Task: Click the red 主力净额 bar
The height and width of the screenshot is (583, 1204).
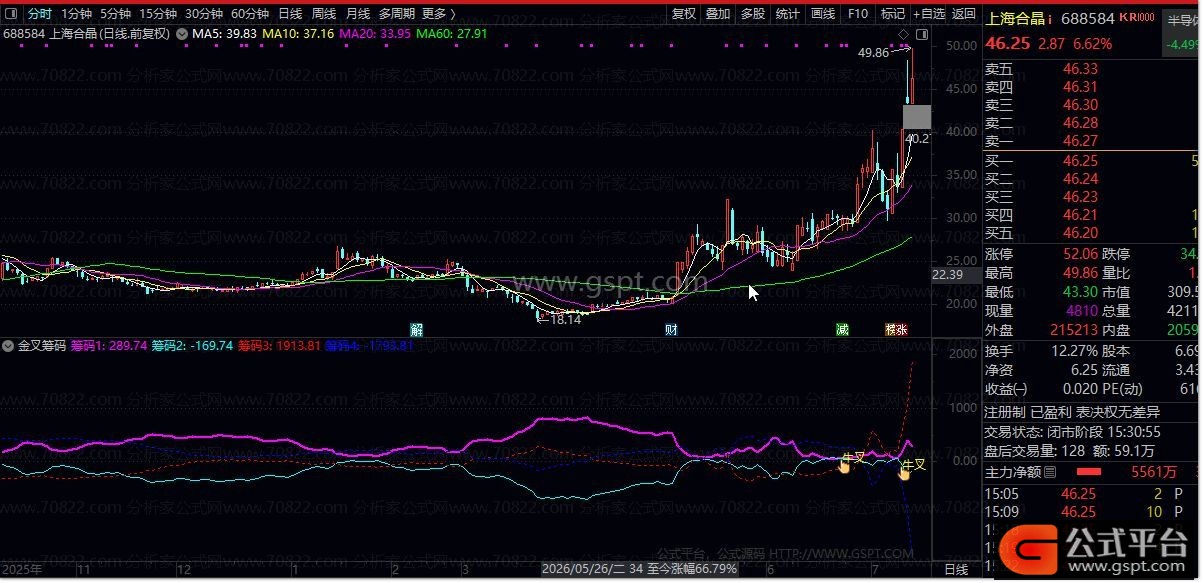Action: click(x=1087, y=472)
